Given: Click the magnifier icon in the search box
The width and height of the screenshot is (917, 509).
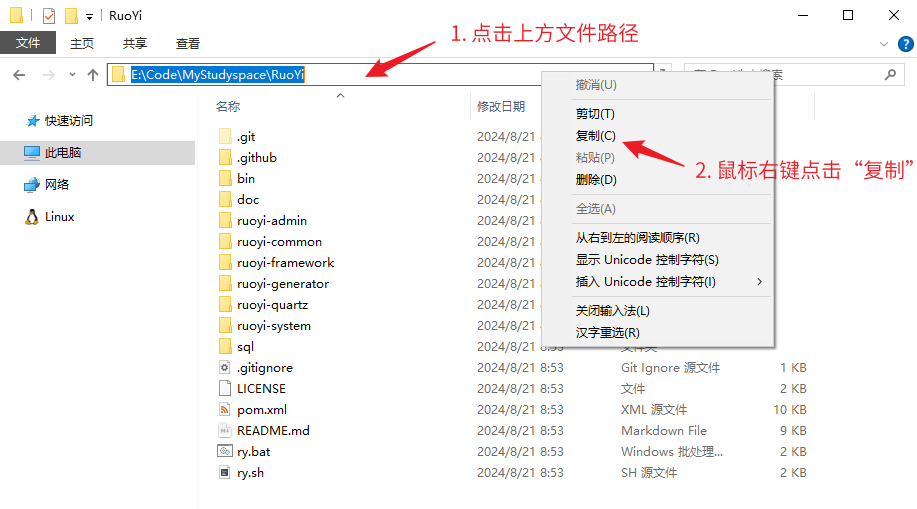Looking at the screenshot, I should (x=890, y=75).
